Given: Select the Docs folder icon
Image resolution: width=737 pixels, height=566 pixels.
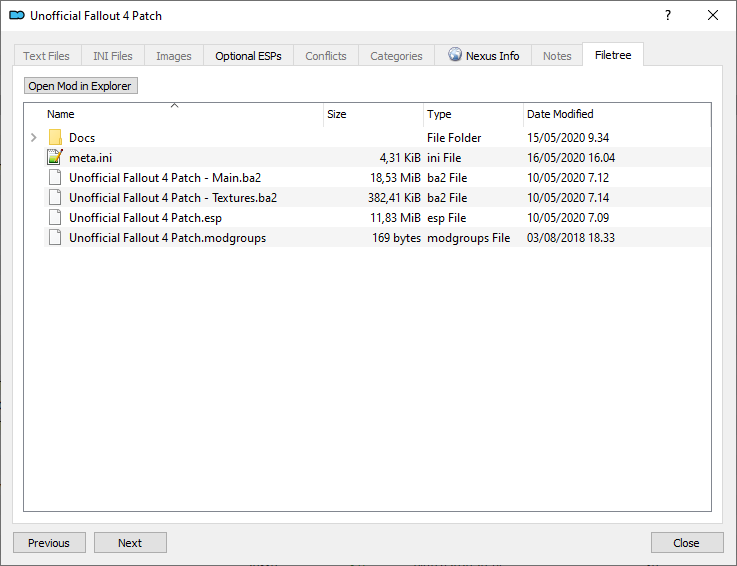Looking at the screenshot, I should (55, 137).
